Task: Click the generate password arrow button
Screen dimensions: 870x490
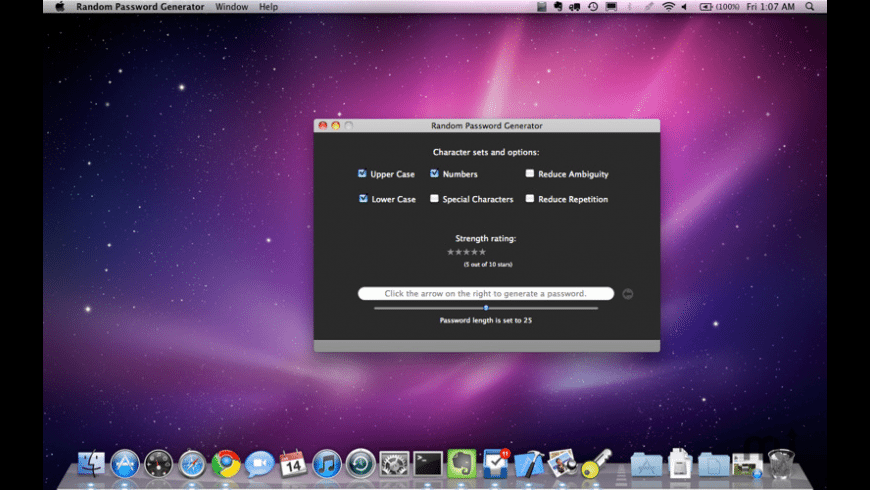Action: pos(628,294)
